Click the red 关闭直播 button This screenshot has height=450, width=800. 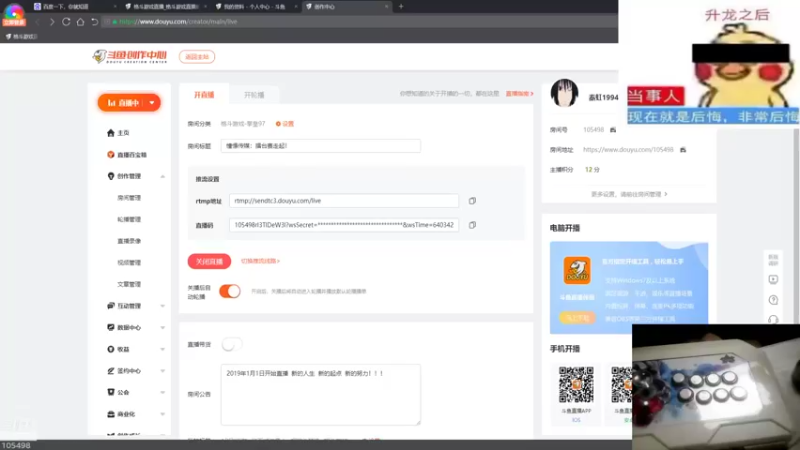pos(209,261)
